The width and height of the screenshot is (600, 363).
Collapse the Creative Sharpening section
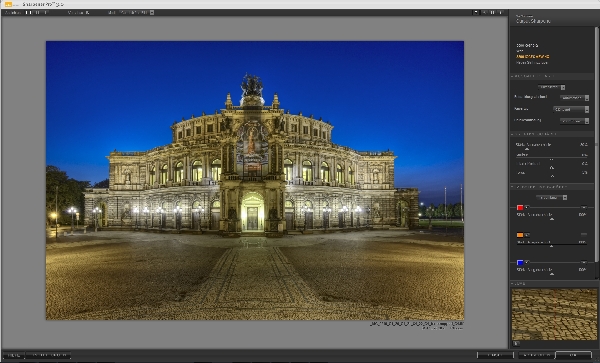tap(512, 134)
